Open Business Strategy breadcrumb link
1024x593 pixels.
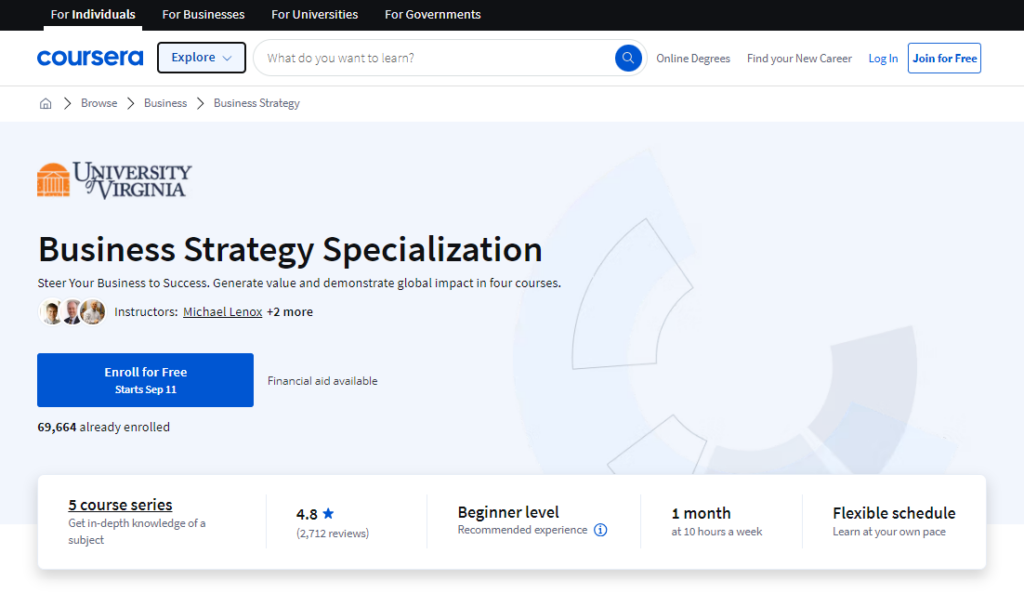[257, 103]
